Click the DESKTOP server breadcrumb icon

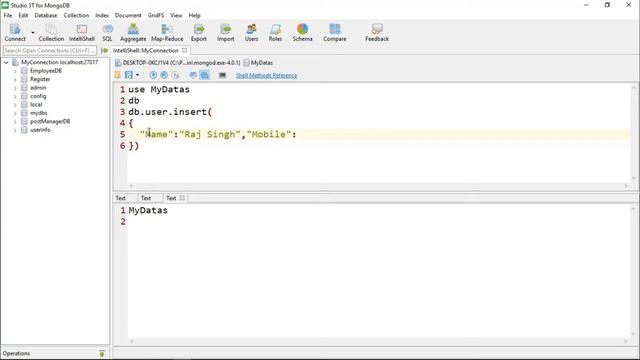pyautogui.click(x=118, y=63)
